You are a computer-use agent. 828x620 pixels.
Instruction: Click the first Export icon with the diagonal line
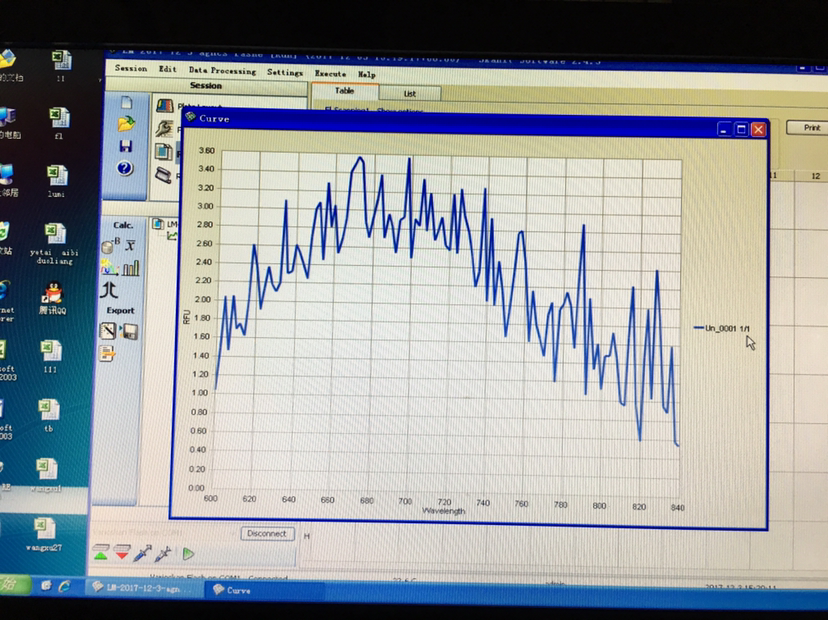point(108,331)
